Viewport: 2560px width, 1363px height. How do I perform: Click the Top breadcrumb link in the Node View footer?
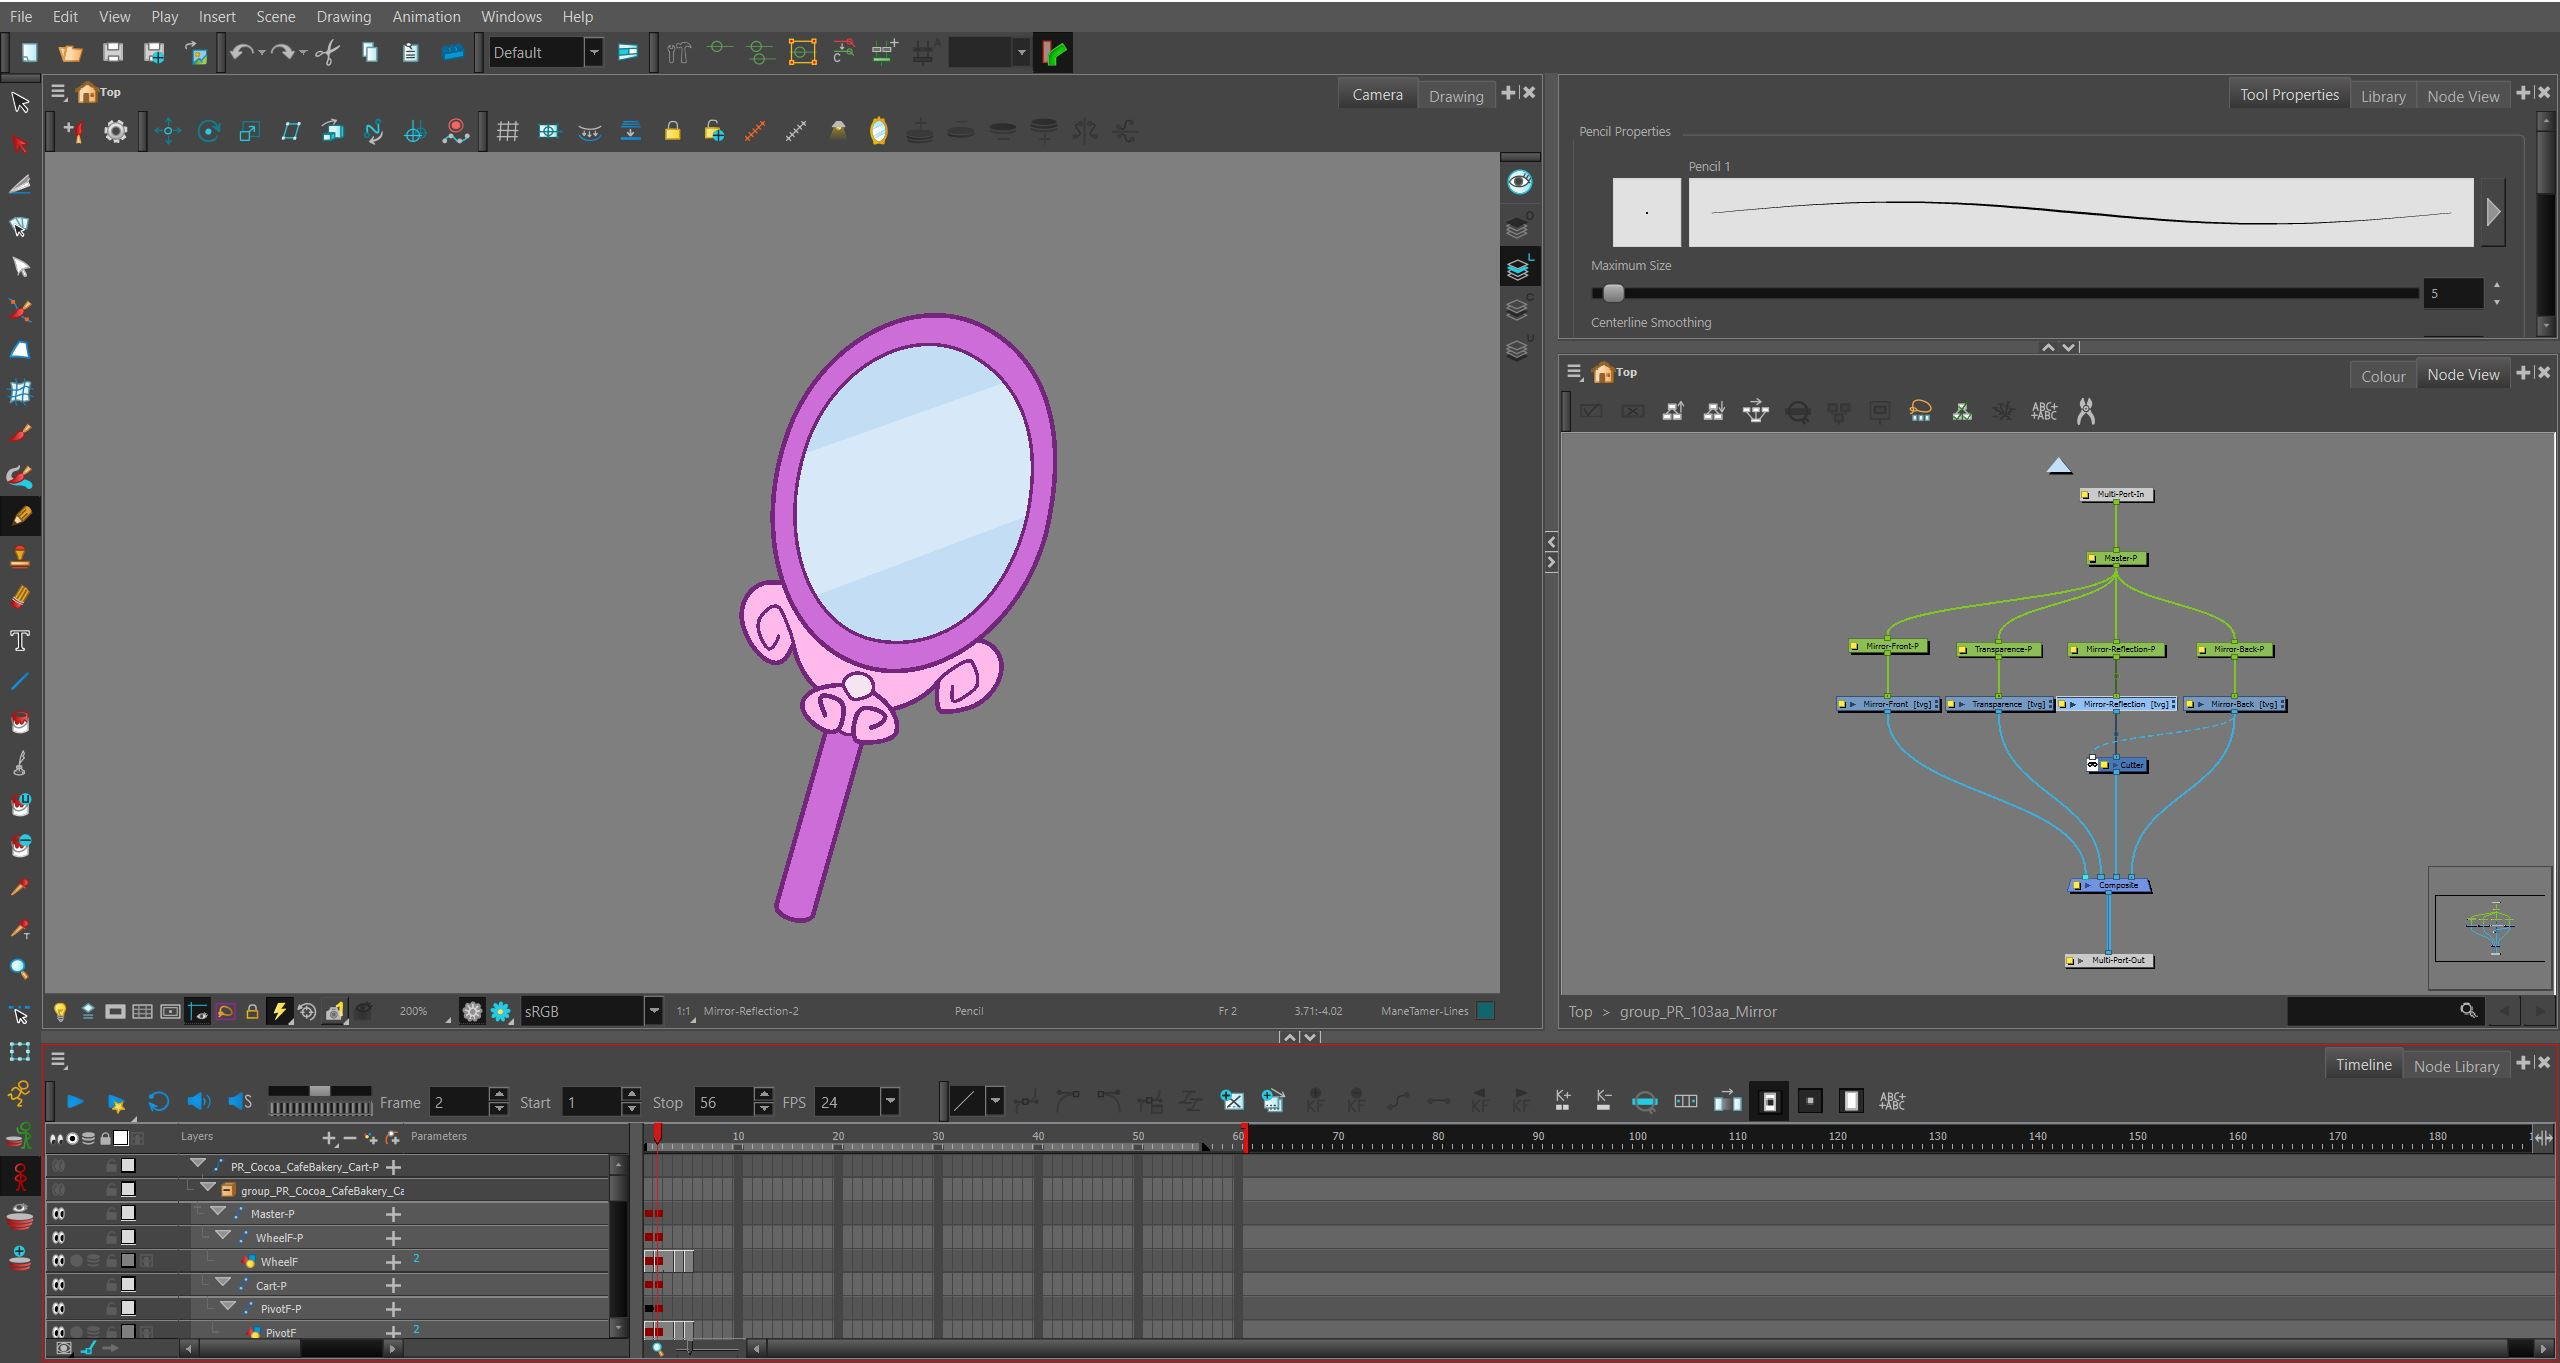pos(1579,1011)
